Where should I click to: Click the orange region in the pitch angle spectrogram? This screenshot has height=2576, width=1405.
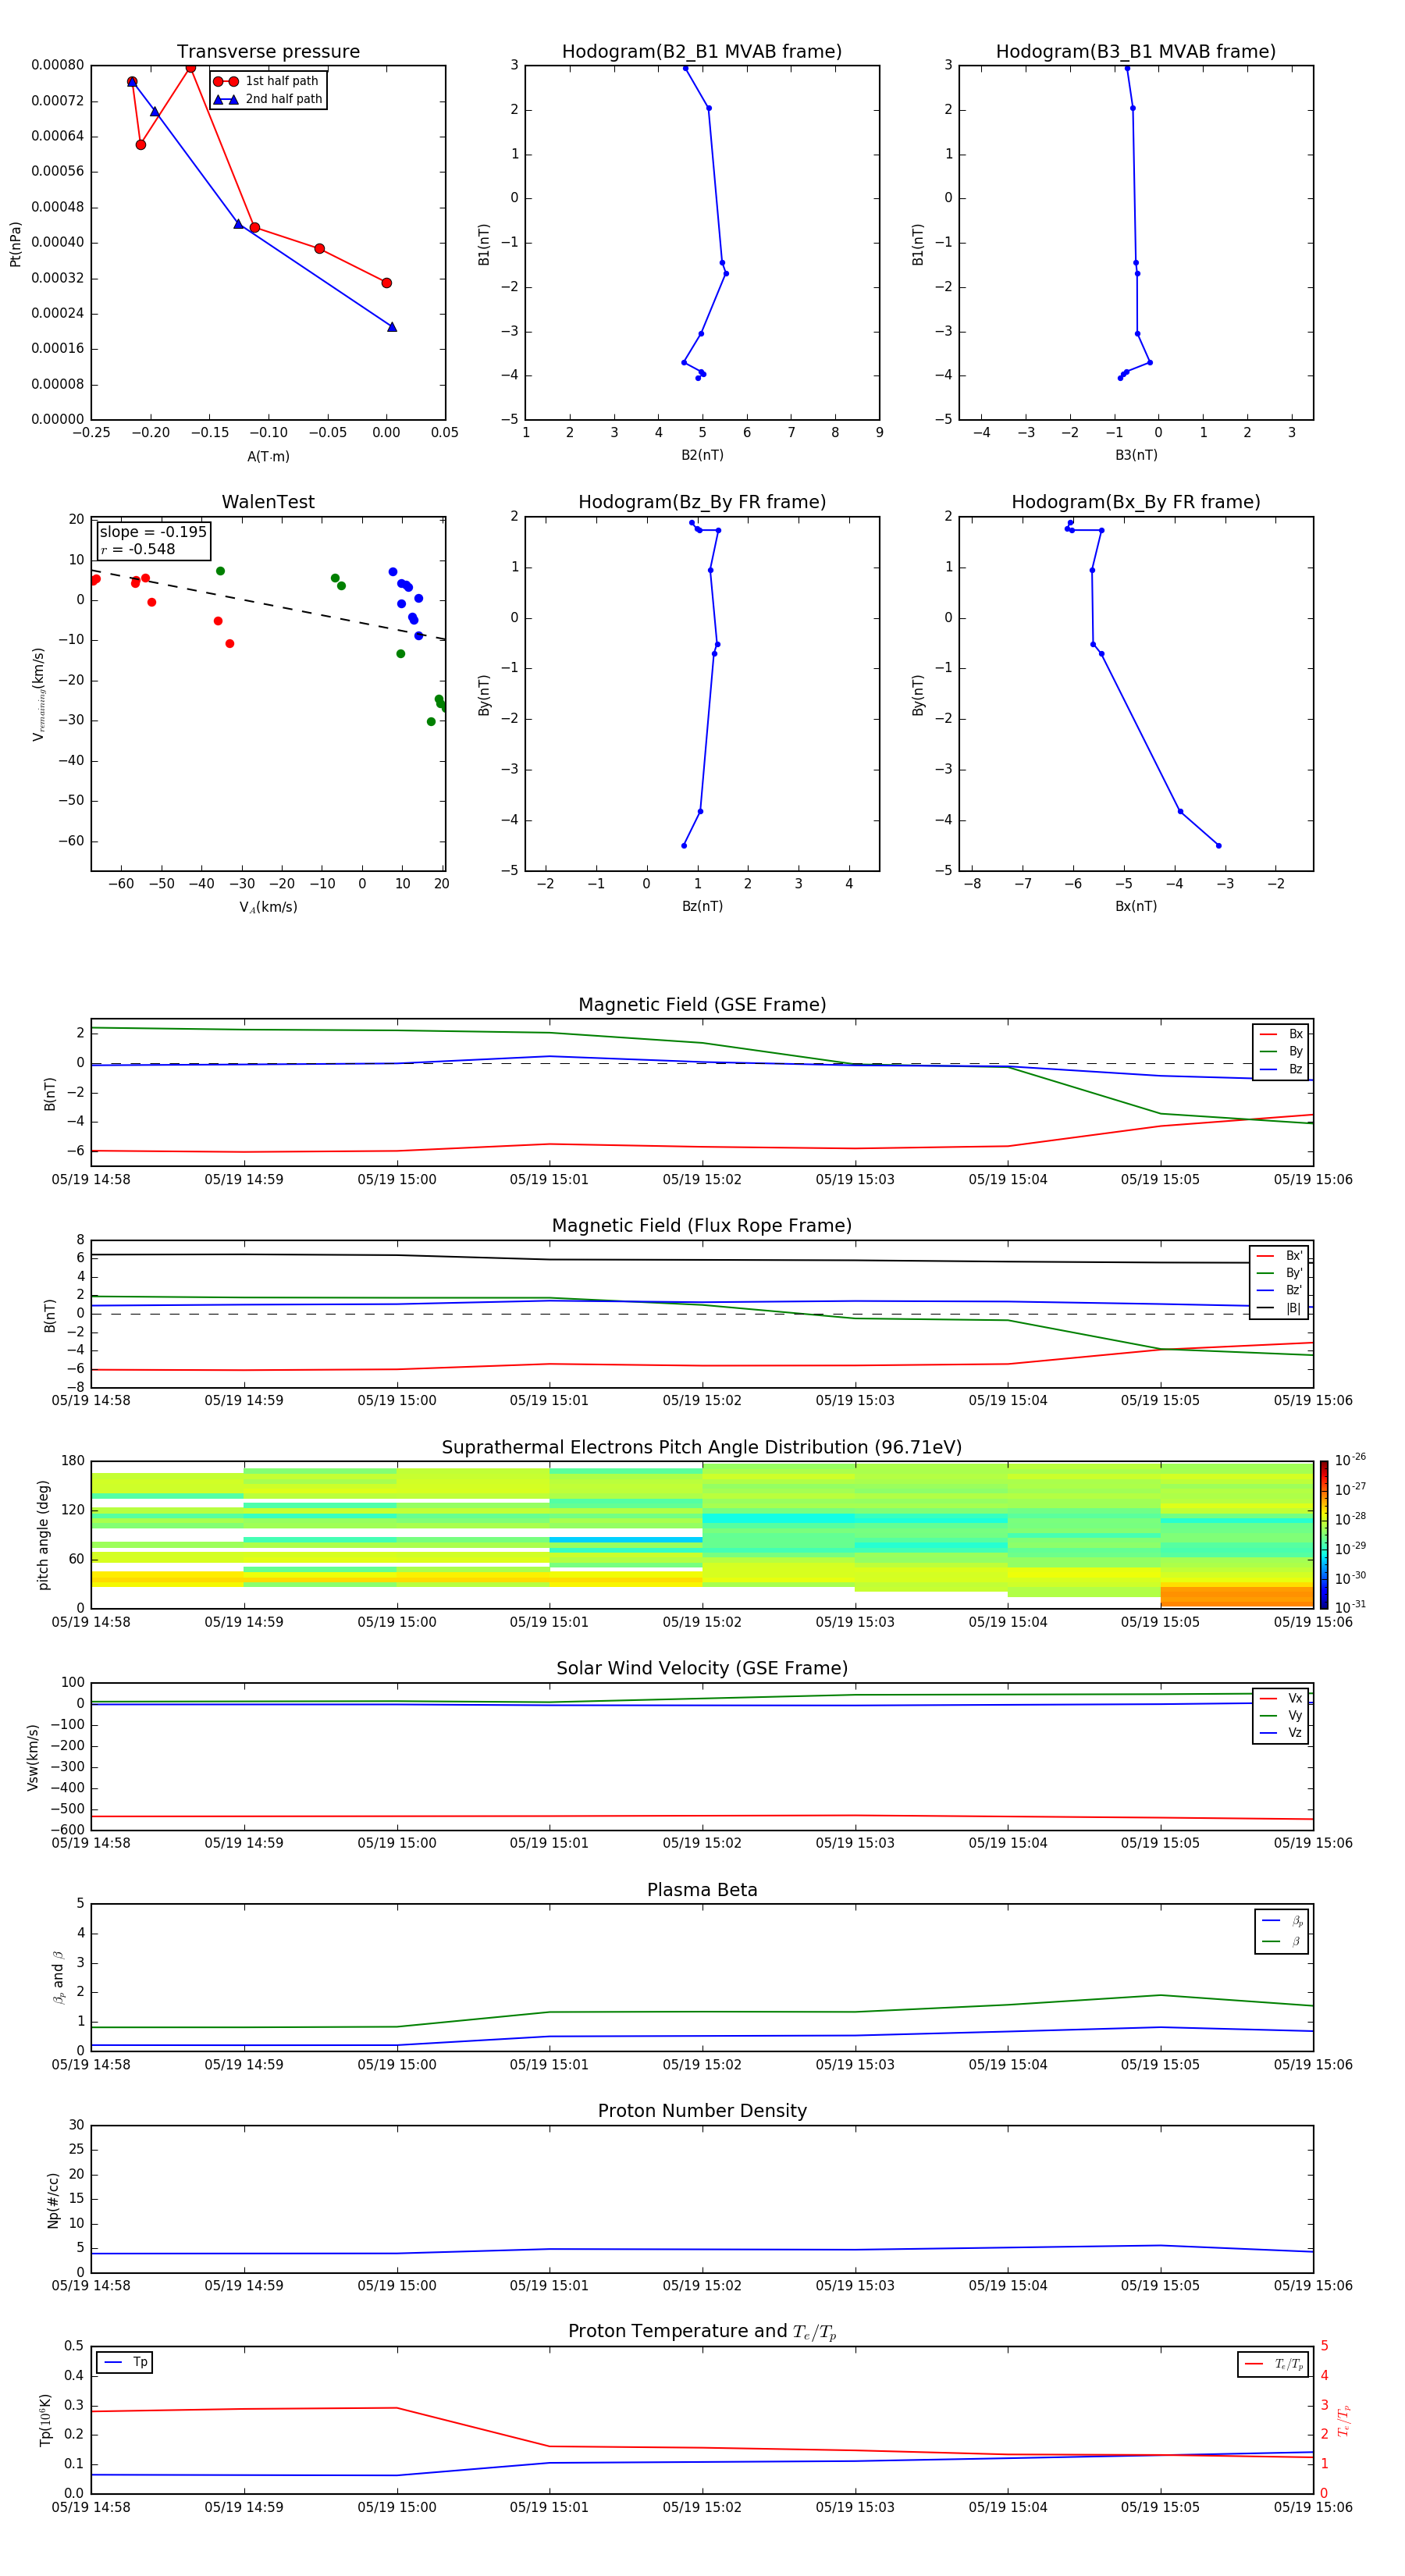coord(1236,1596)
